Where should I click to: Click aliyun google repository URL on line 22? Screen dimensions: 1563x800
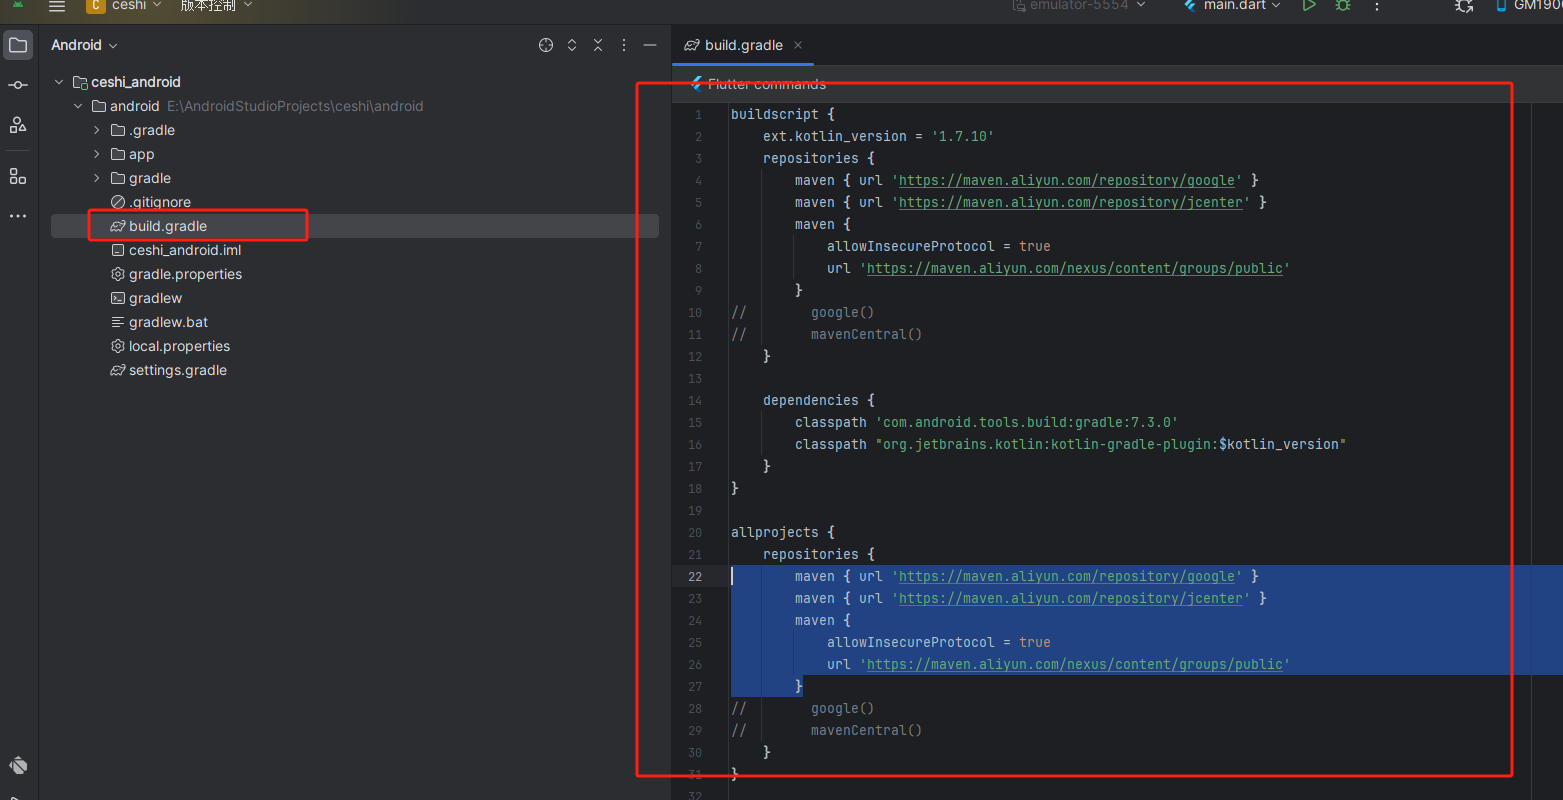[1067, 576]
